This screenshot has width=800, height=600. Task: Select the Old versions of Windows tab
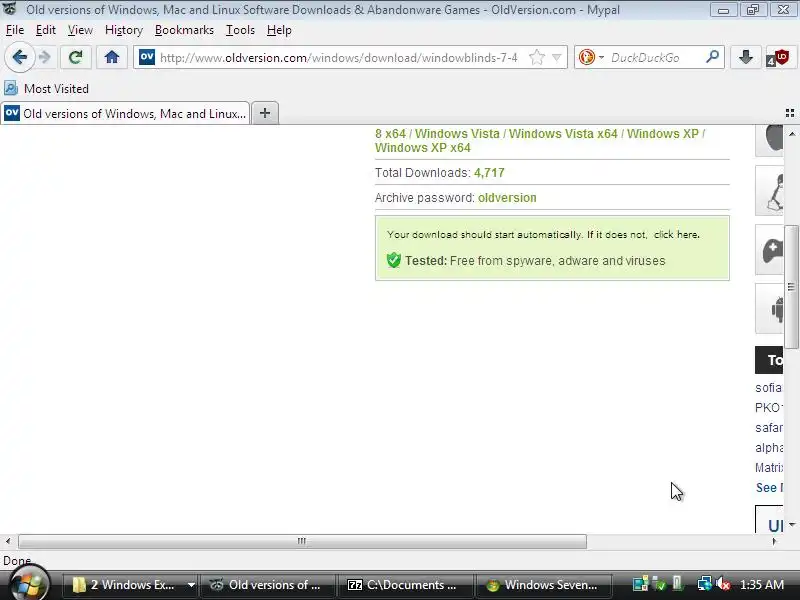point(126,113)
